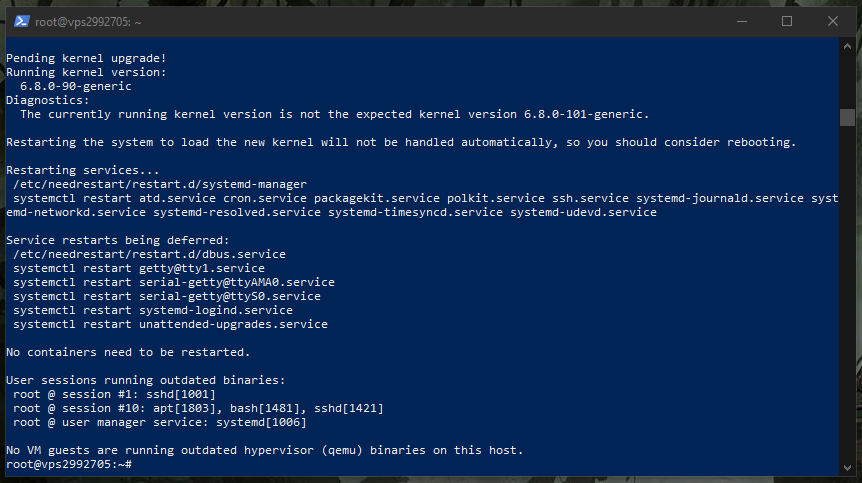This screenshot has height=483, width=862.
Task: Maximize the terminal window
Action: (x=787, y=21)
